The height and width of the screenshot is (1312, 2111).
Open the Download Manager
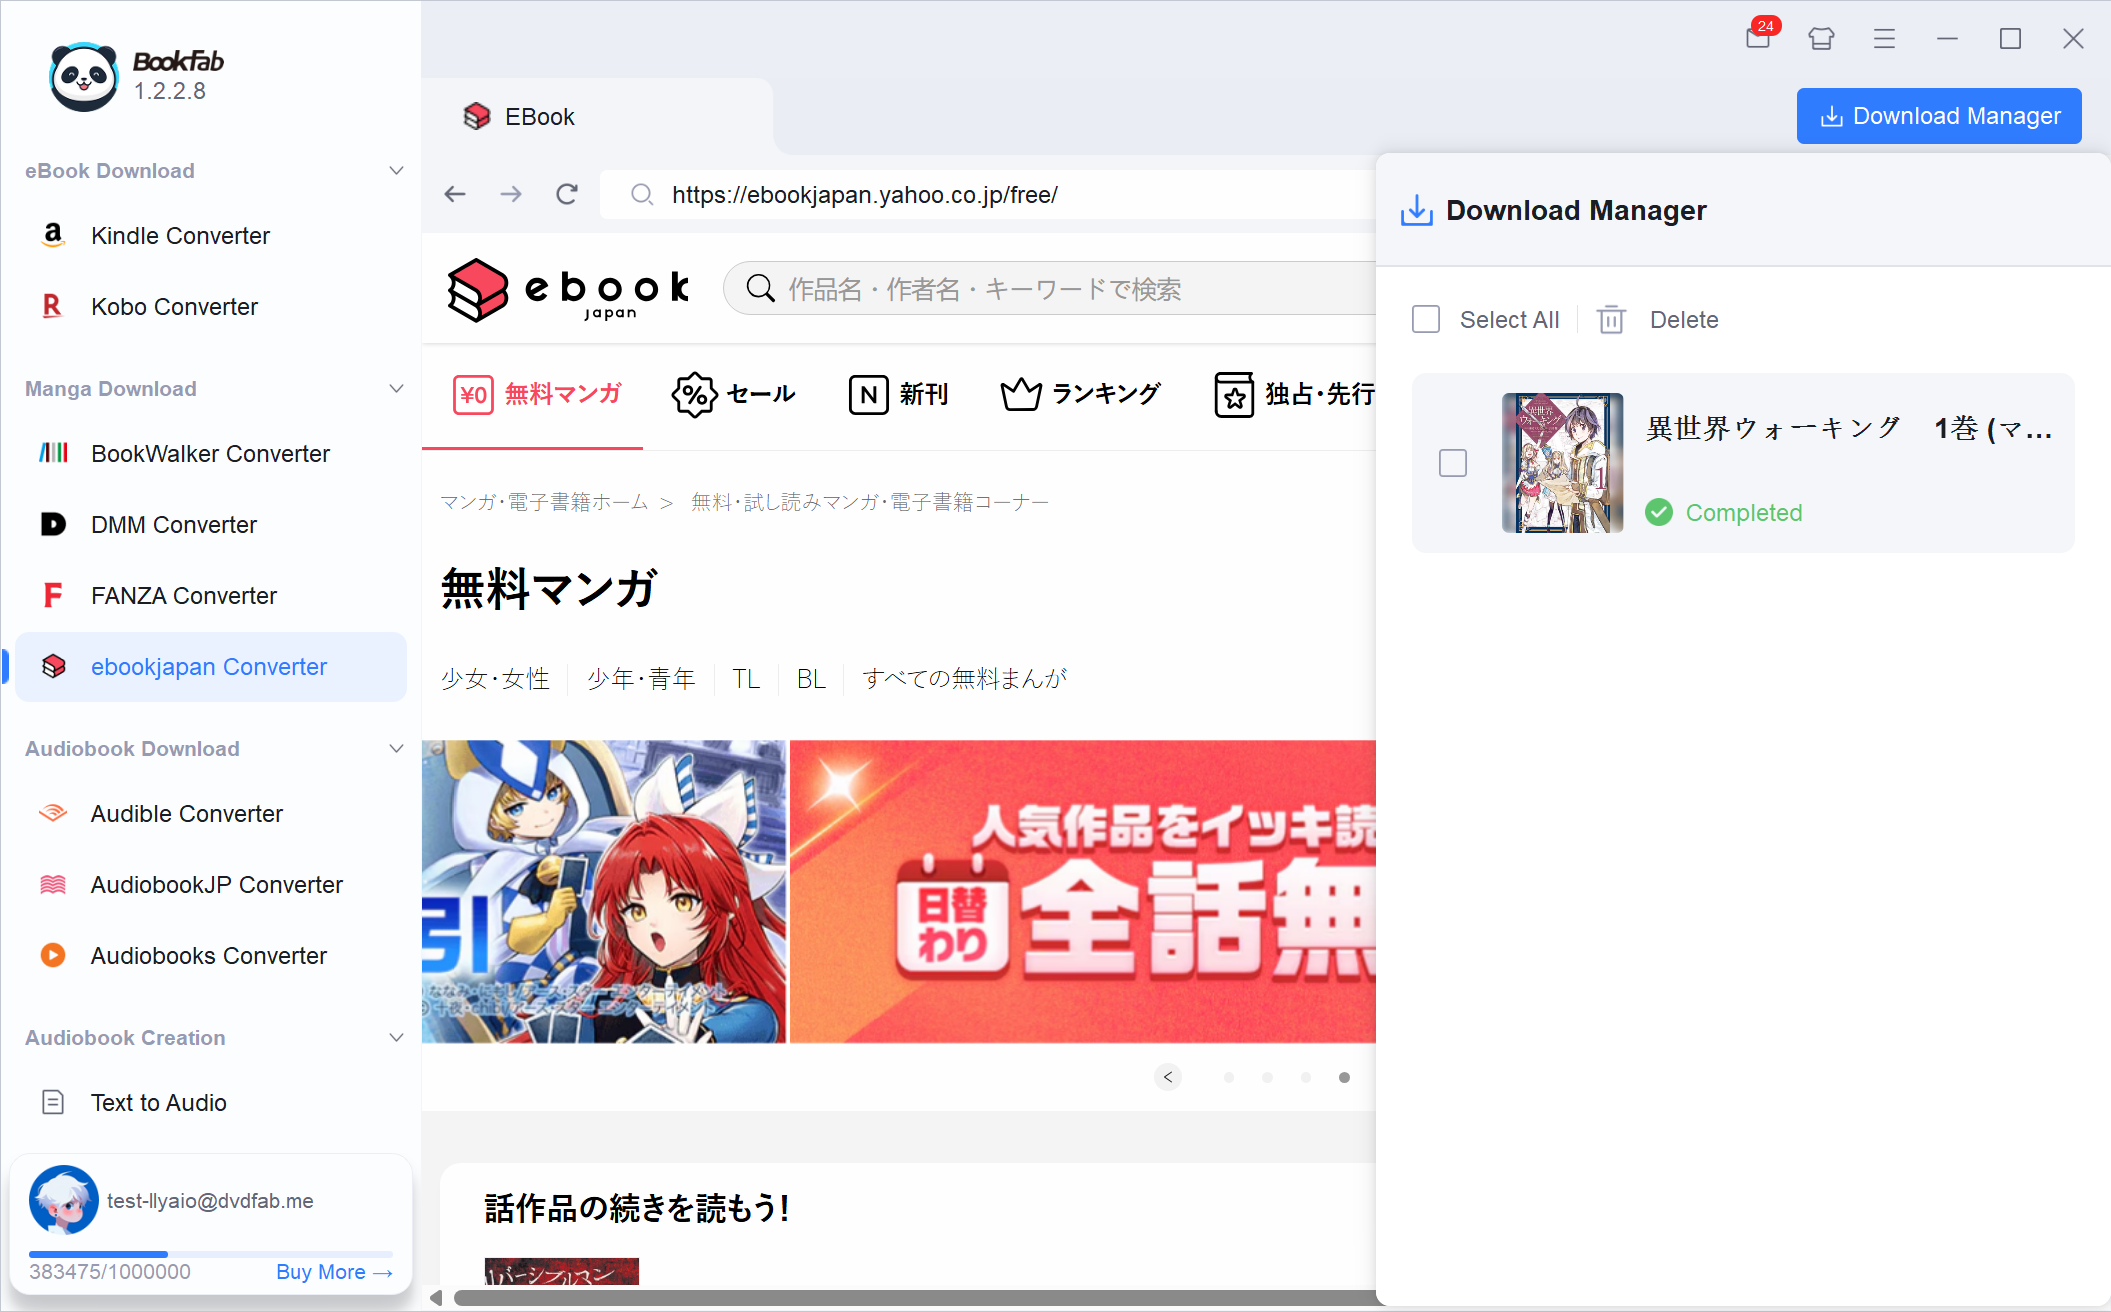(x=1938, y=115)
